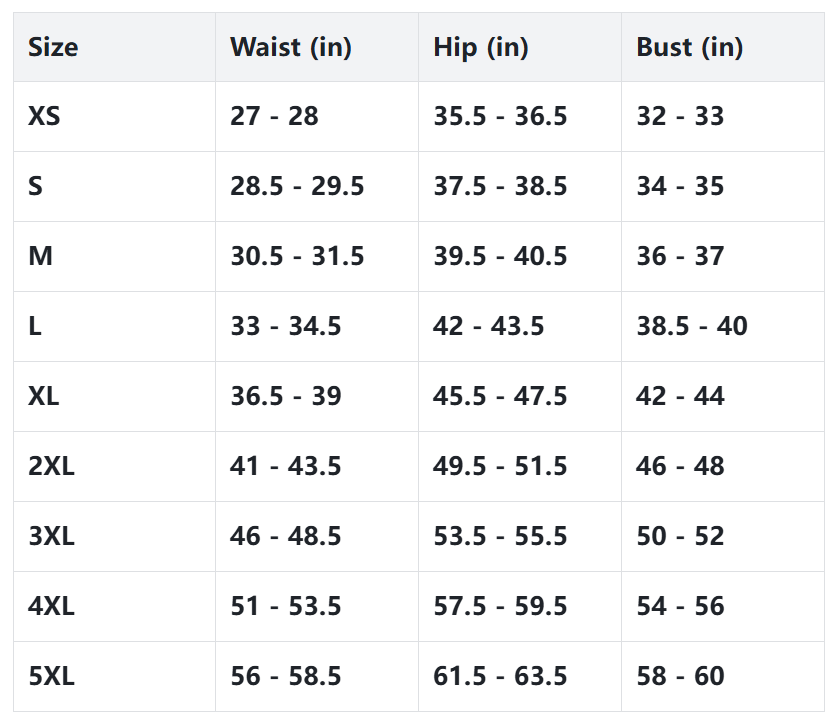Image resolution: width=838 pixels, height=725 pixels.
Task: Select the 5XL size row label
Action: 51,677
